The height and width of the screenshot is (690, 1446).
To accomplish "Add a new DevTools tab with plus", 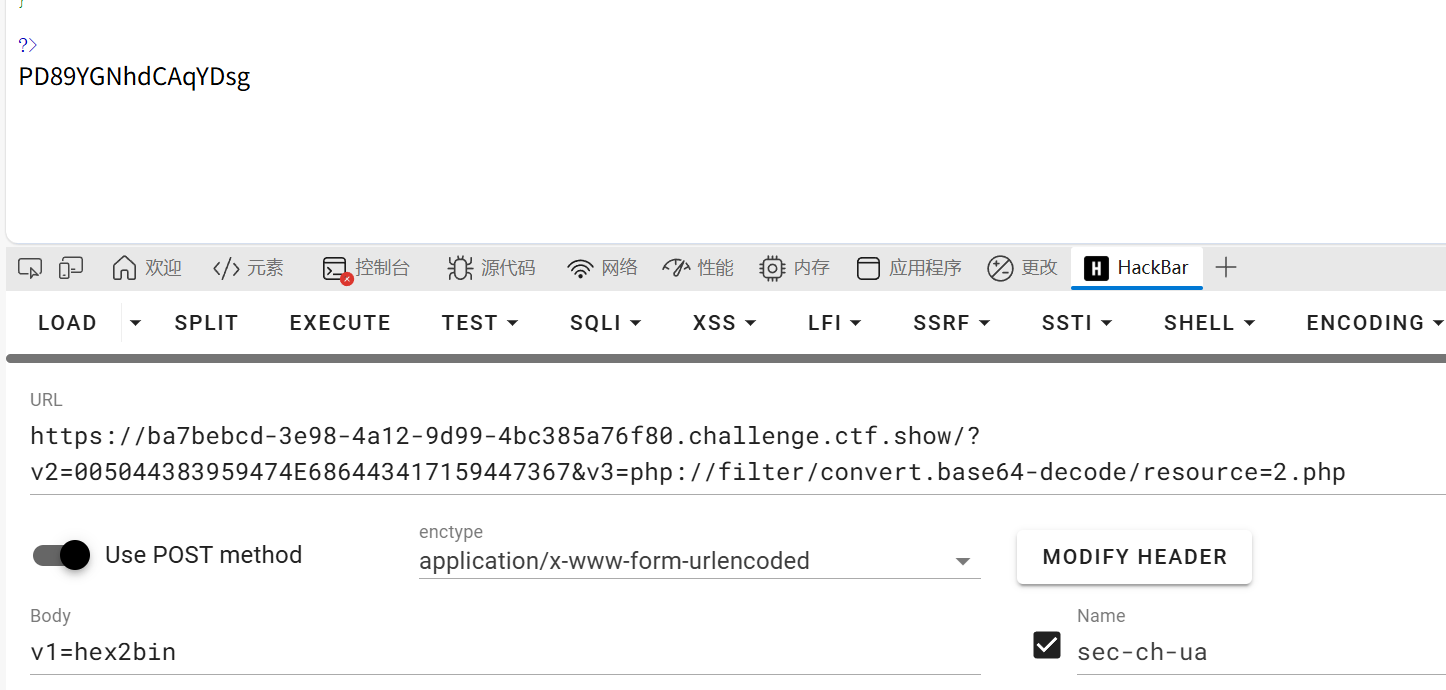I will point(1226,268).
